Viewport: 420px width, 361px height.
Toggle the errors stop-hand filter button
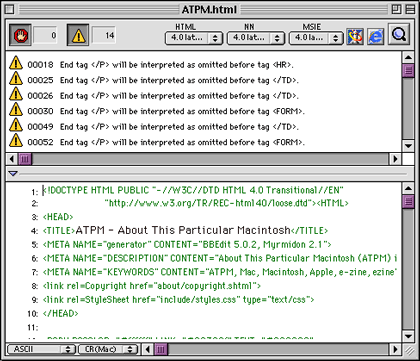tap(20, 35)
